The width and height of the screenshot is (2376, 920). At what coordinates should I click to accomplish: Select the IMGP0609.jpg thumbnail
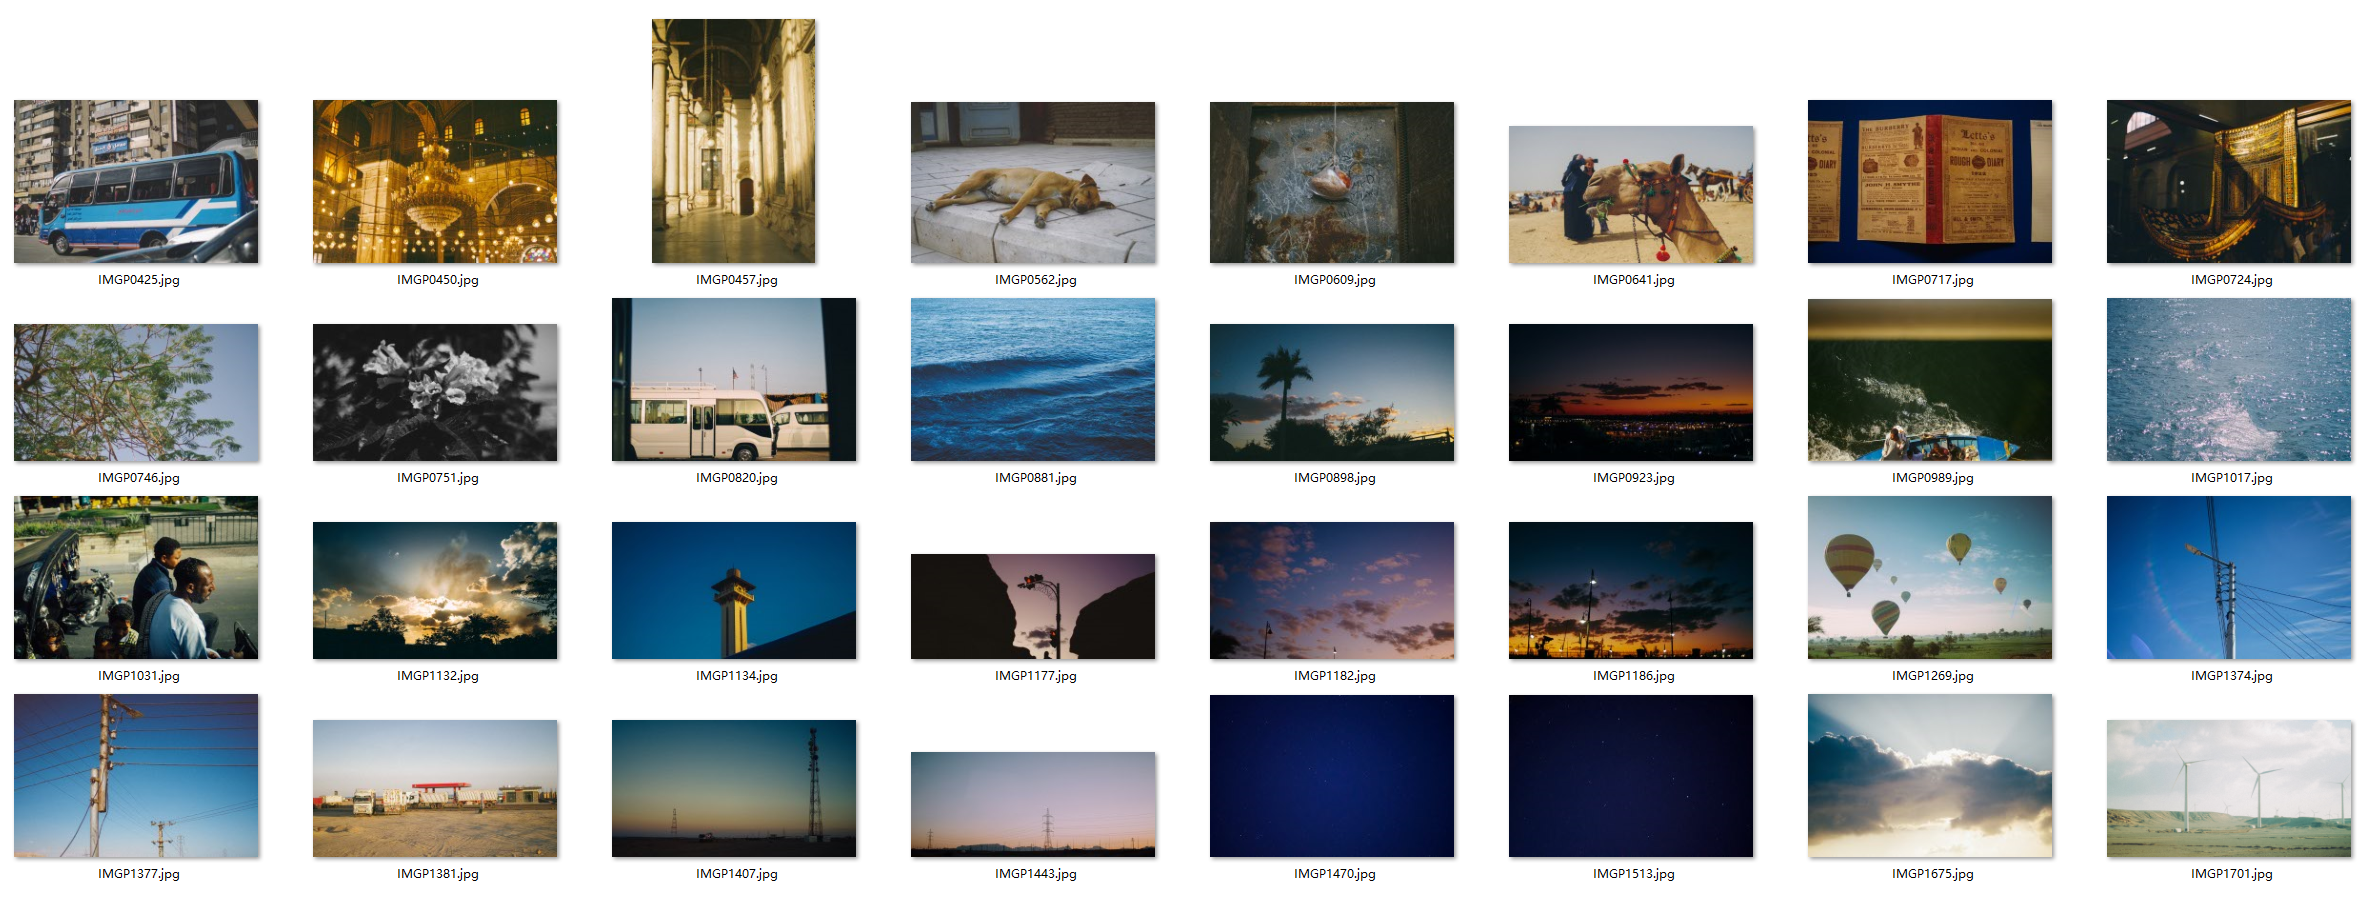1332,182
